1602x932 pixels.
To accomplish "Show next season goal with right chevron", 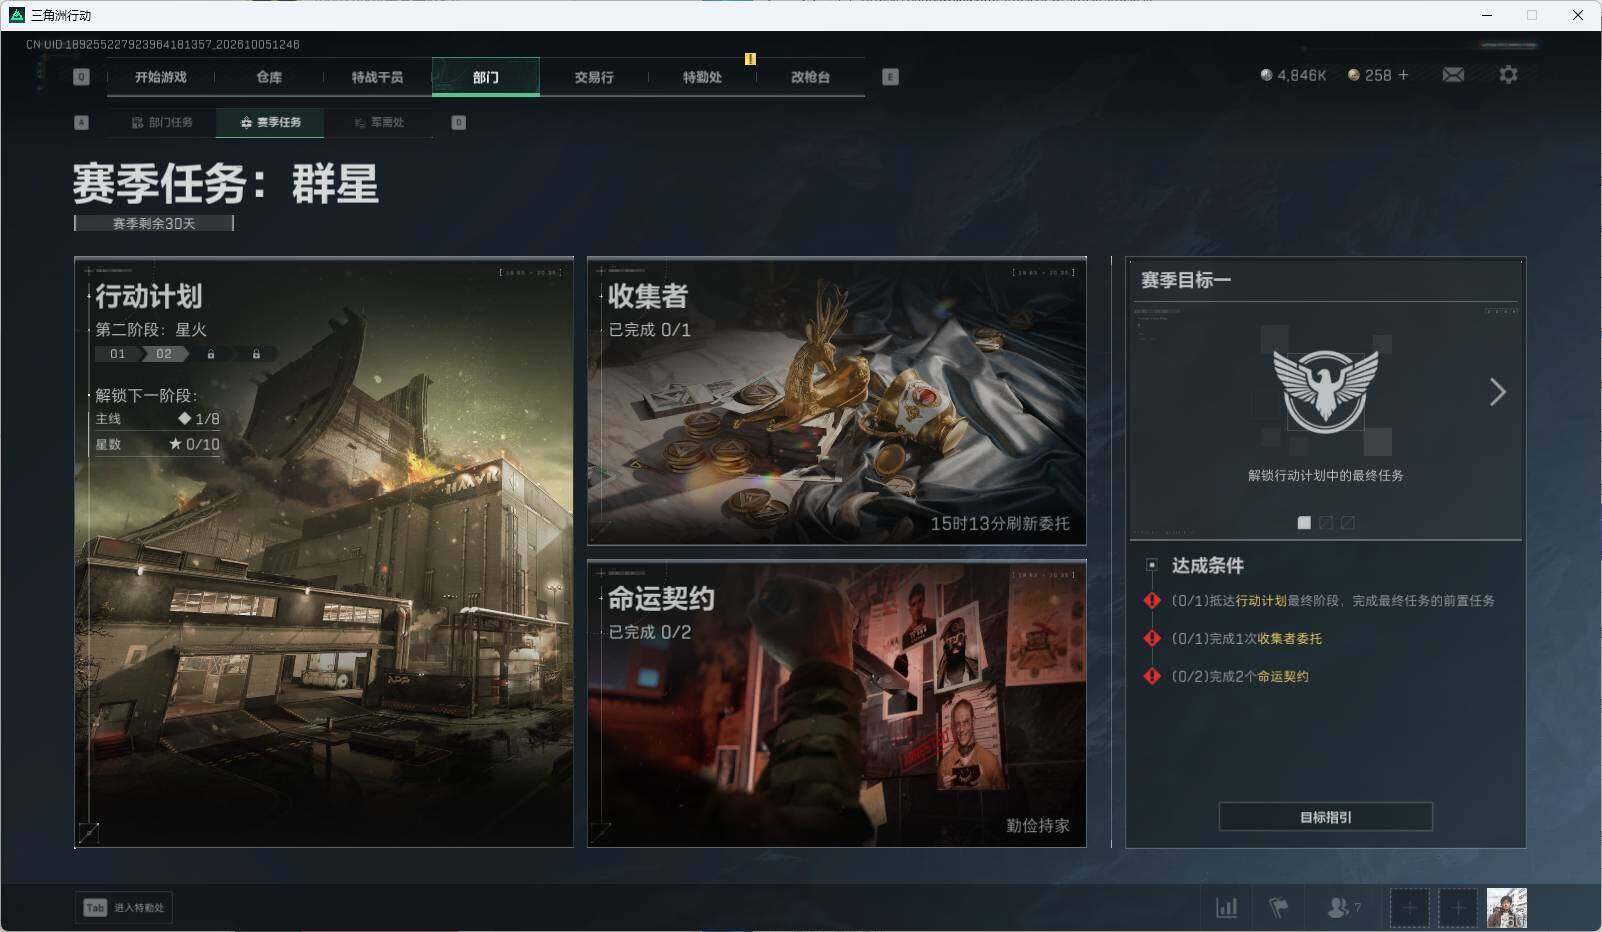I will pos(1497,392).
